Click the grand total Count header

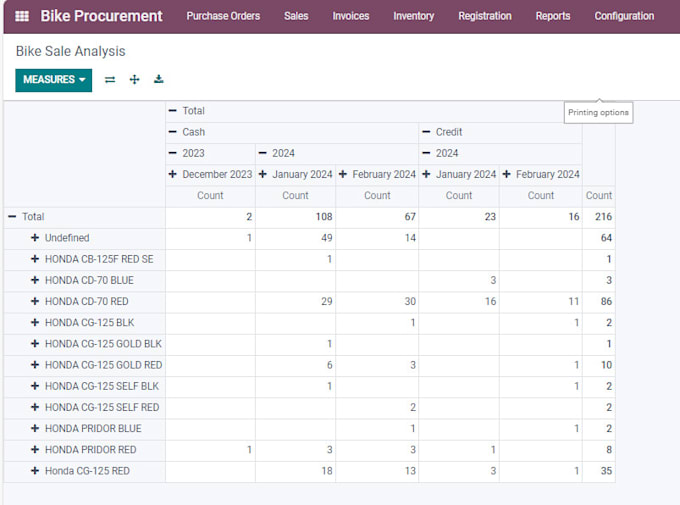coord(599,196)
